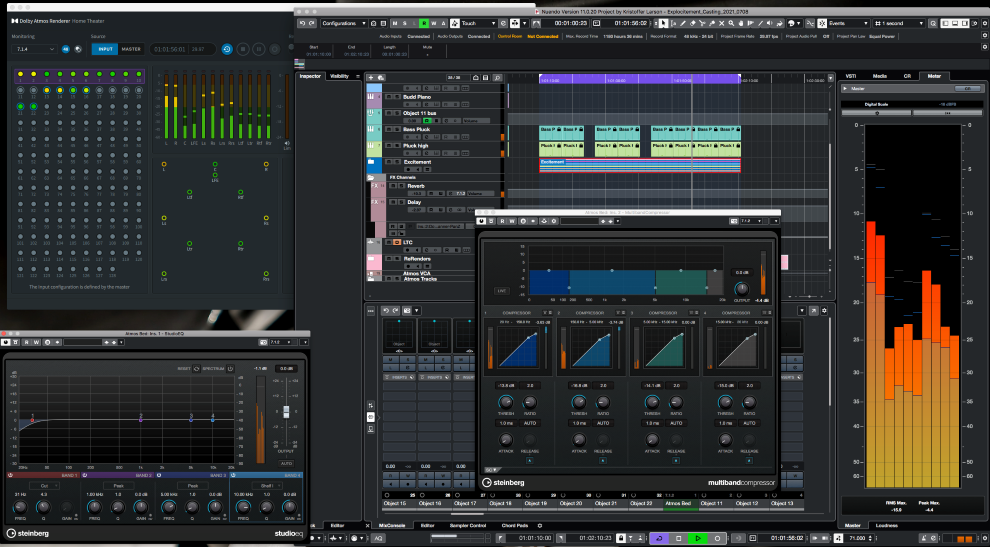Click the tempo value 71.000 field
Screen dimensions: 990x547
[x=857, y=538]
